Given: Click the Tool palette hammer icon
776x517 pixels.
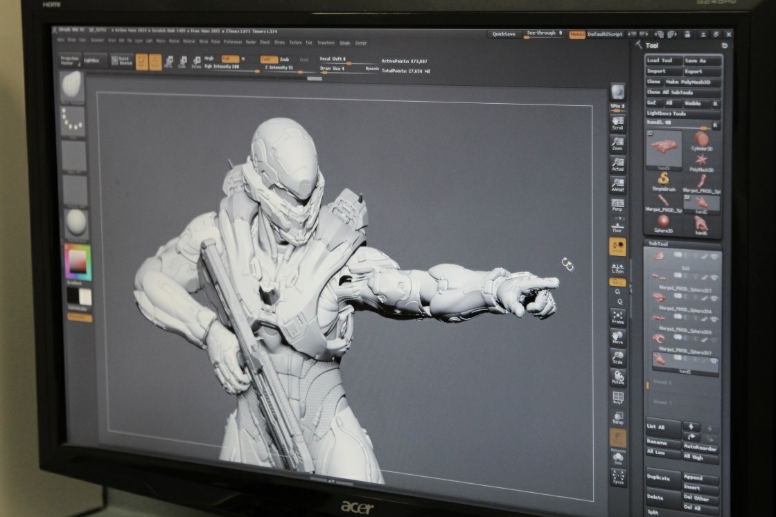Looking at the screenshot, I should coord(638,45).
